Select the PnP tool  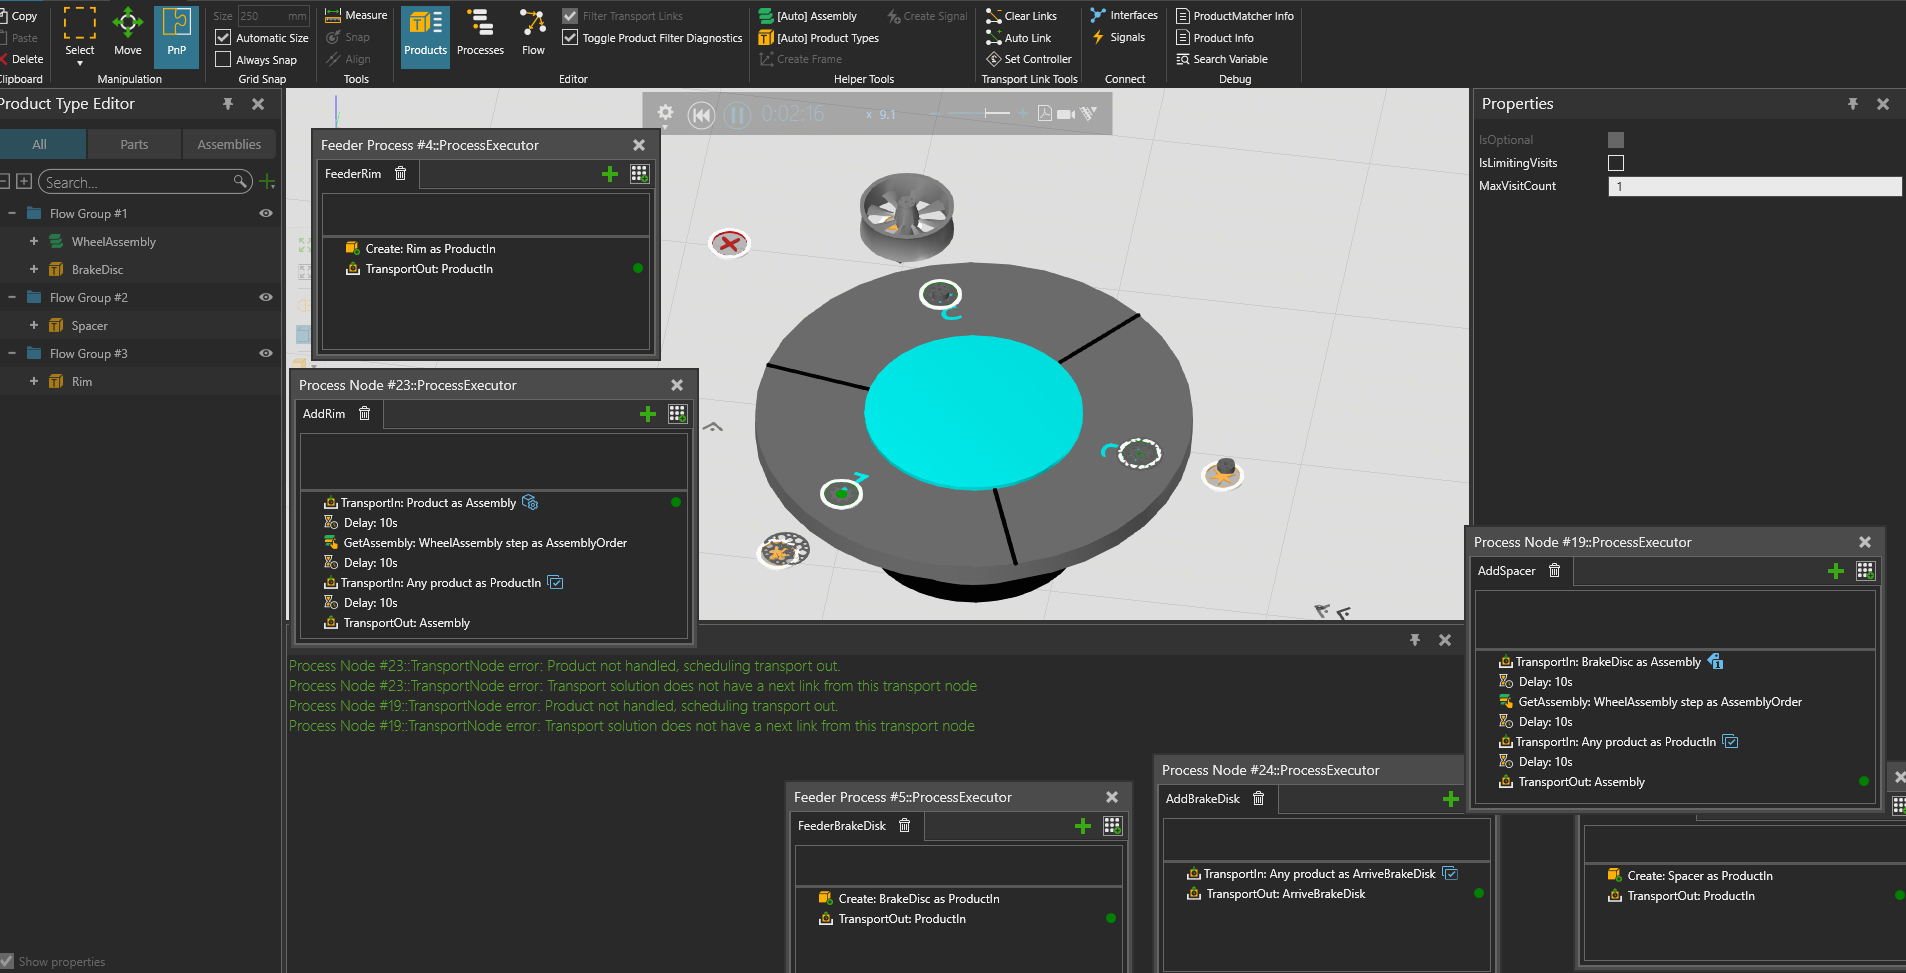coord(176,35)
